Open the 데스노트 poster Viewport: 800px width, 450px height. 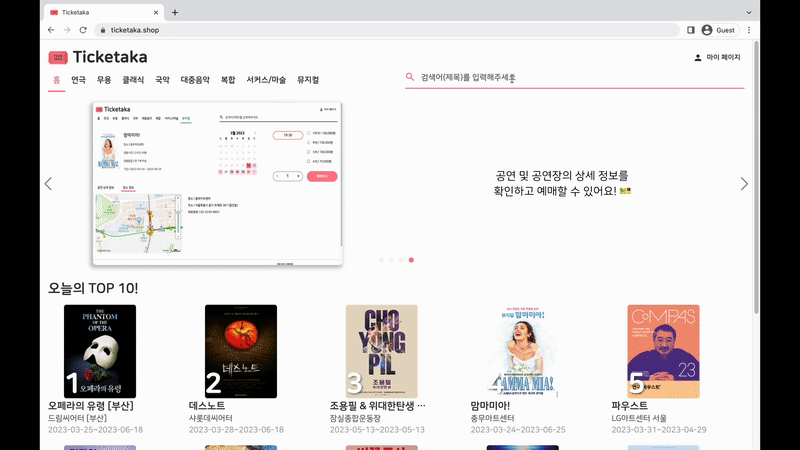[x=241, y=352]
